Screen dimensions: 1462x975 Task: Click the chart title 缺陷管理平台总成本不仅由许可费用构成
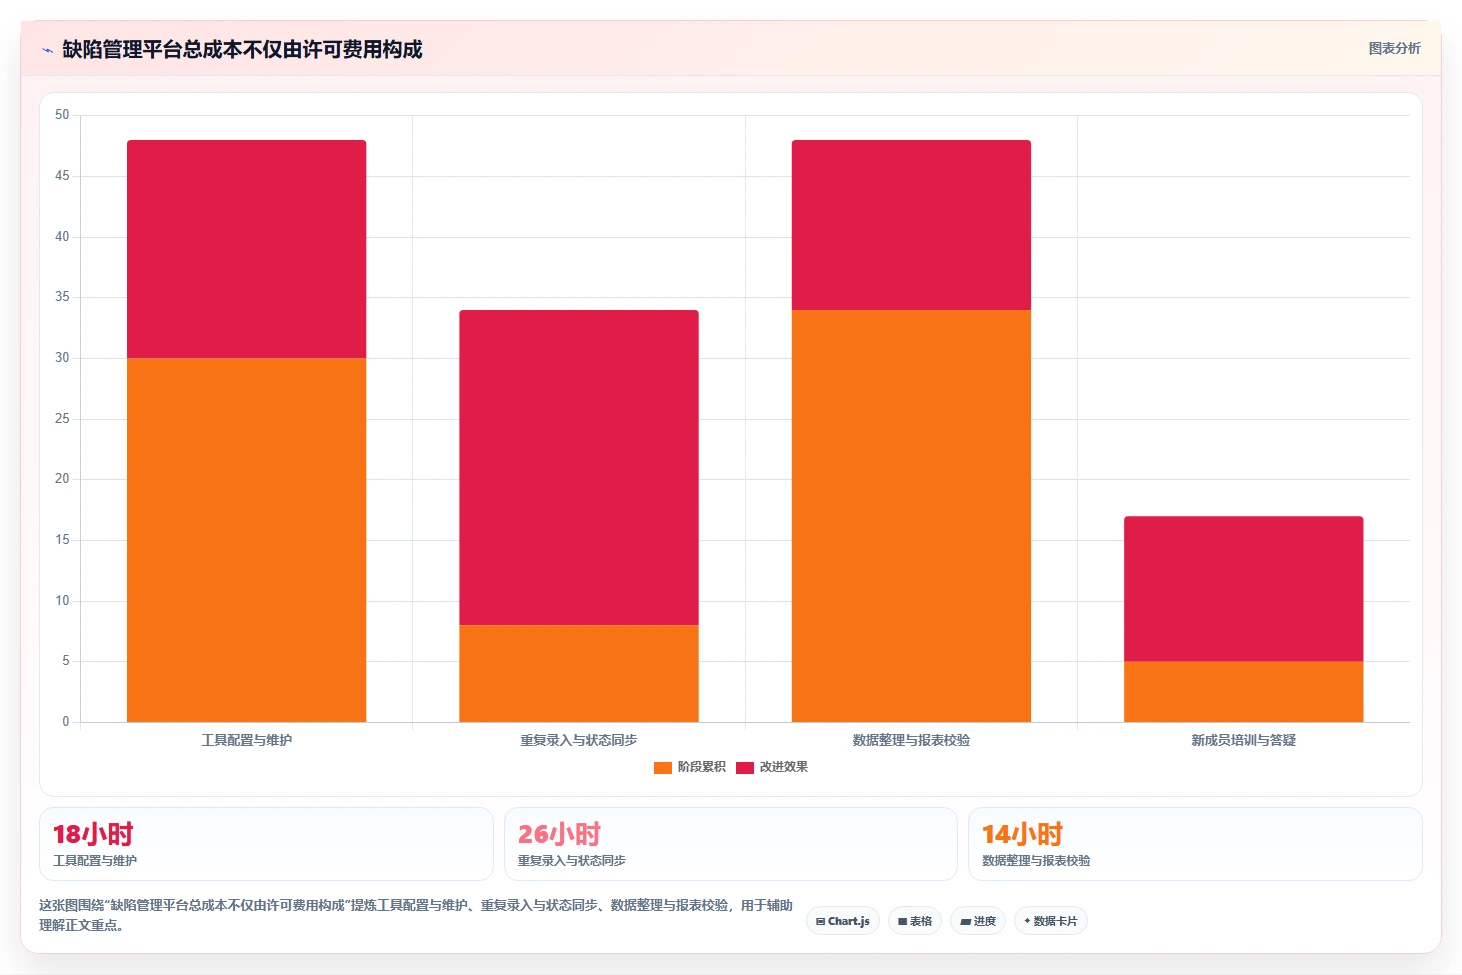[242, 49]
